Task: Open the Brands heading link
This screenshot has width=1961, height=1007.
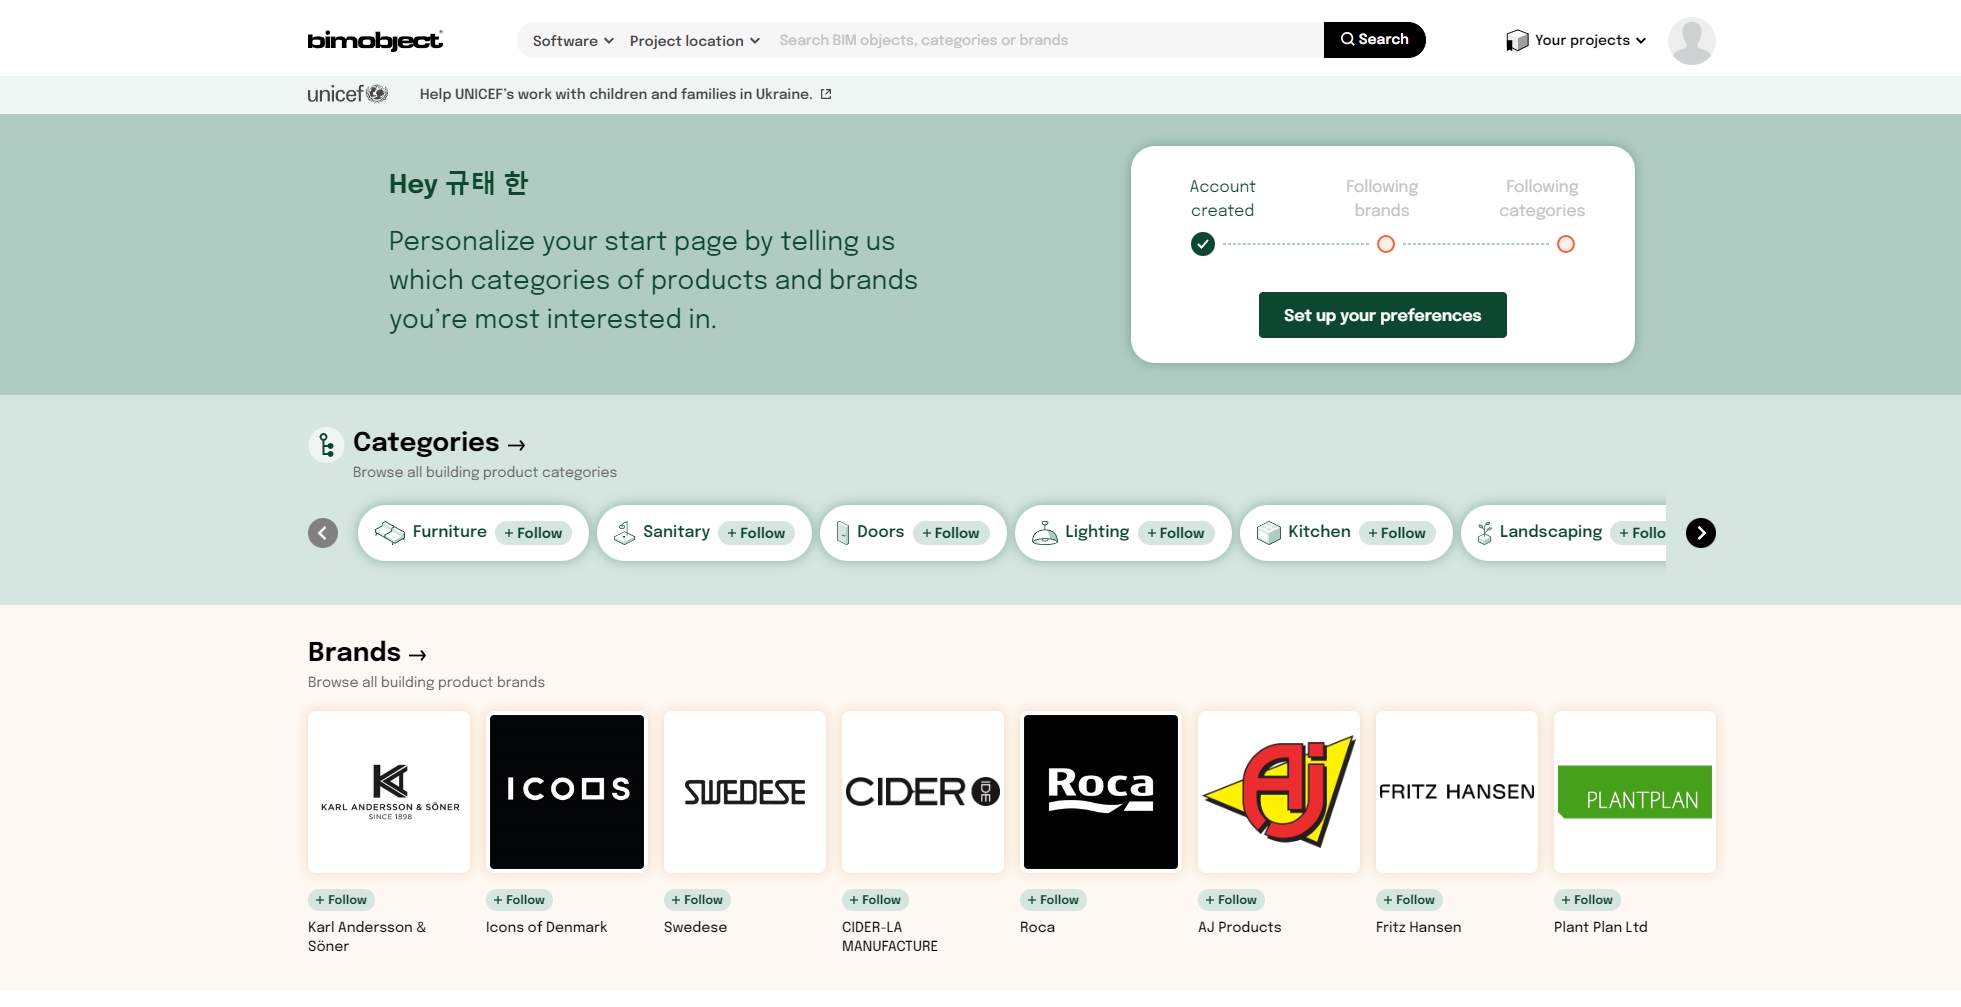Action: [x=367, y=652]
